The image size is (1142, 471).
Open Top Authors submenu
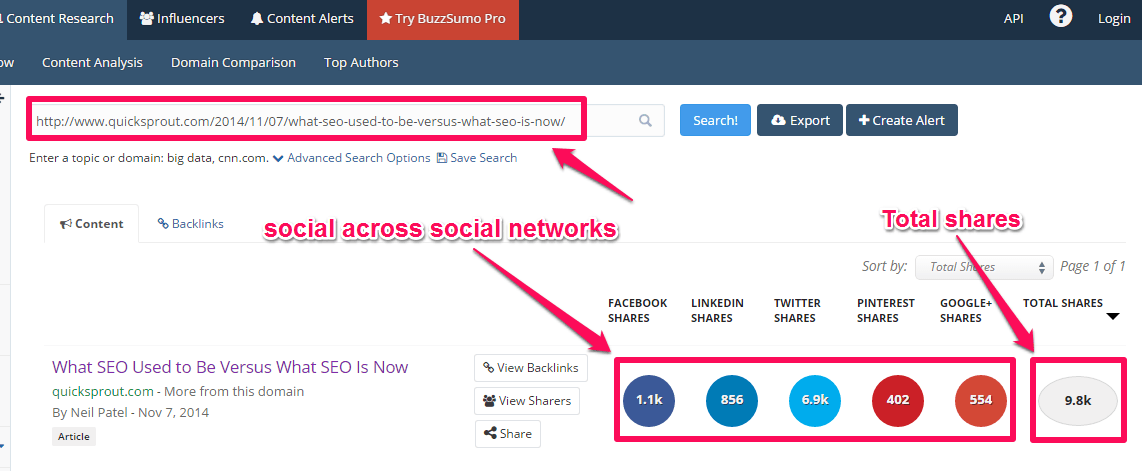(x=361, y=63)
